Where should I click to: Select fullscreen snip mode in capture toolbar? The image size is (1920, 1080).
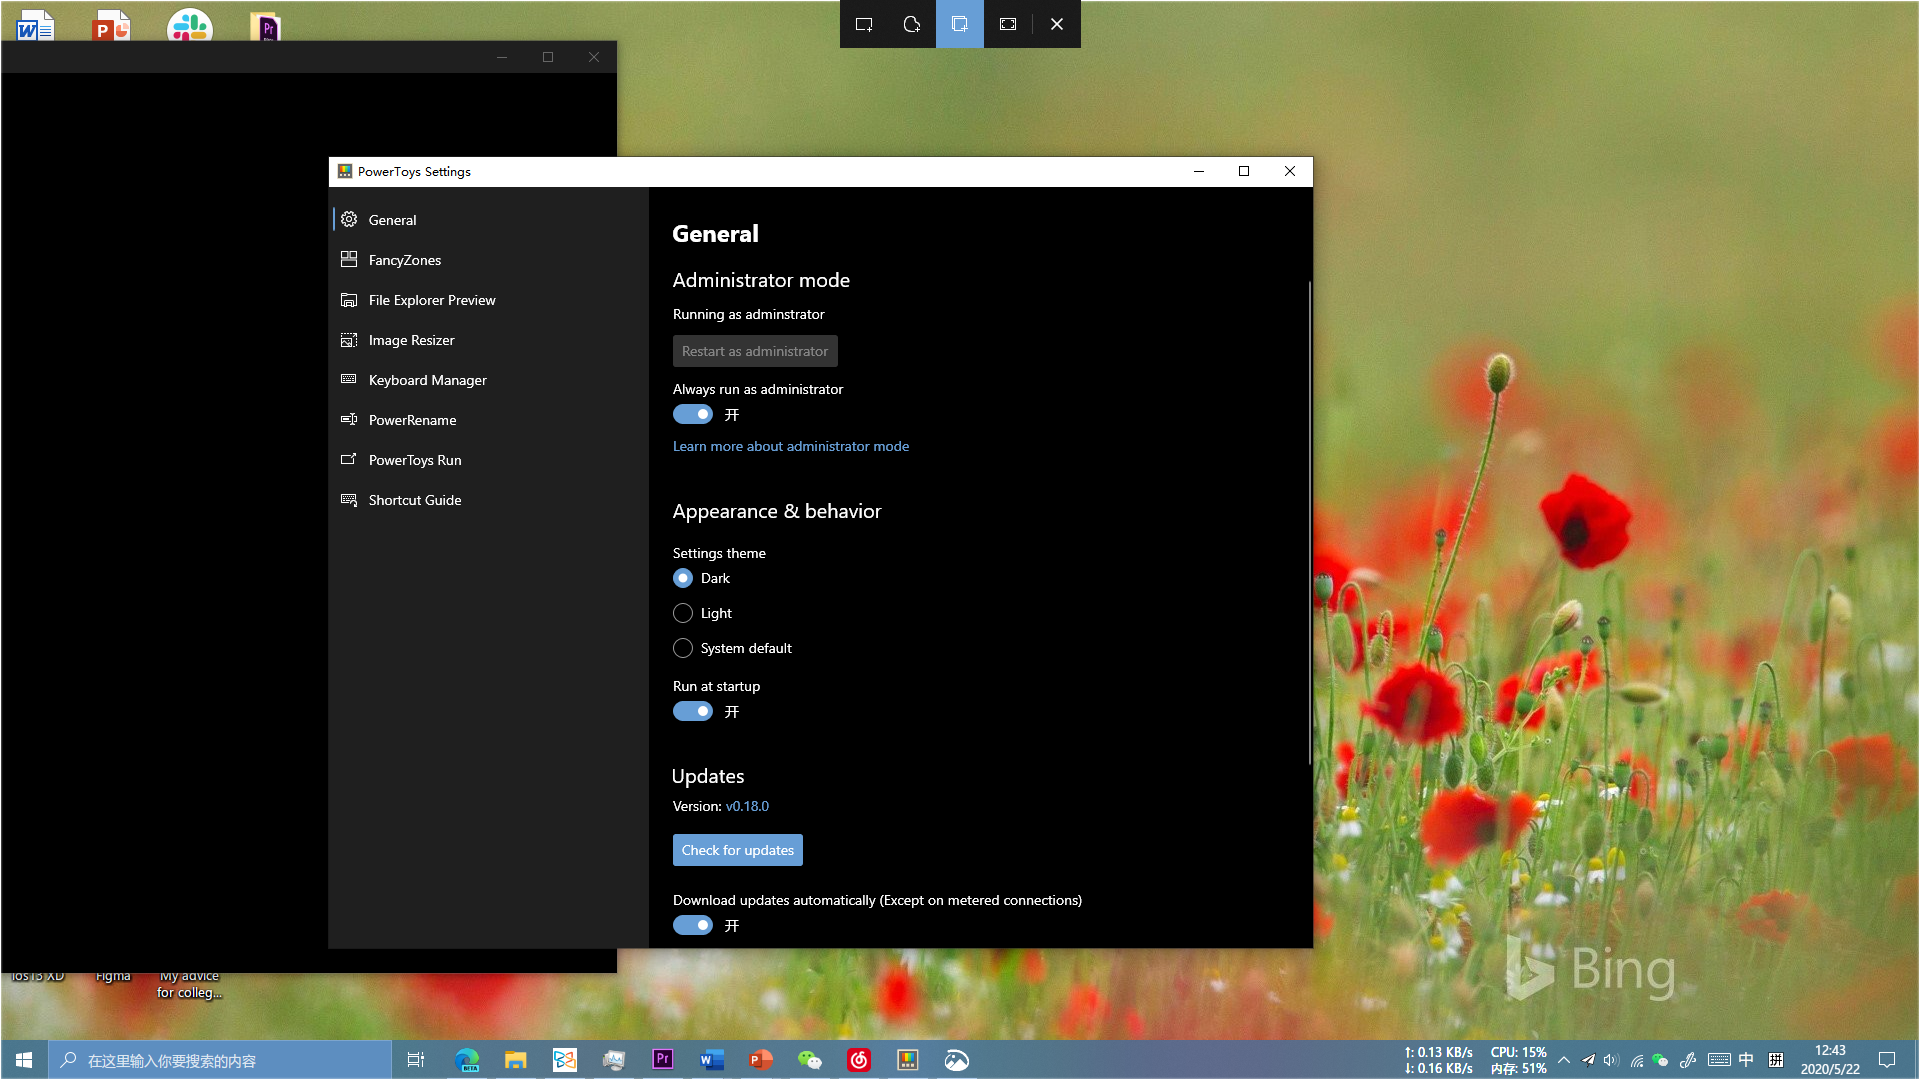point(1007,24)
